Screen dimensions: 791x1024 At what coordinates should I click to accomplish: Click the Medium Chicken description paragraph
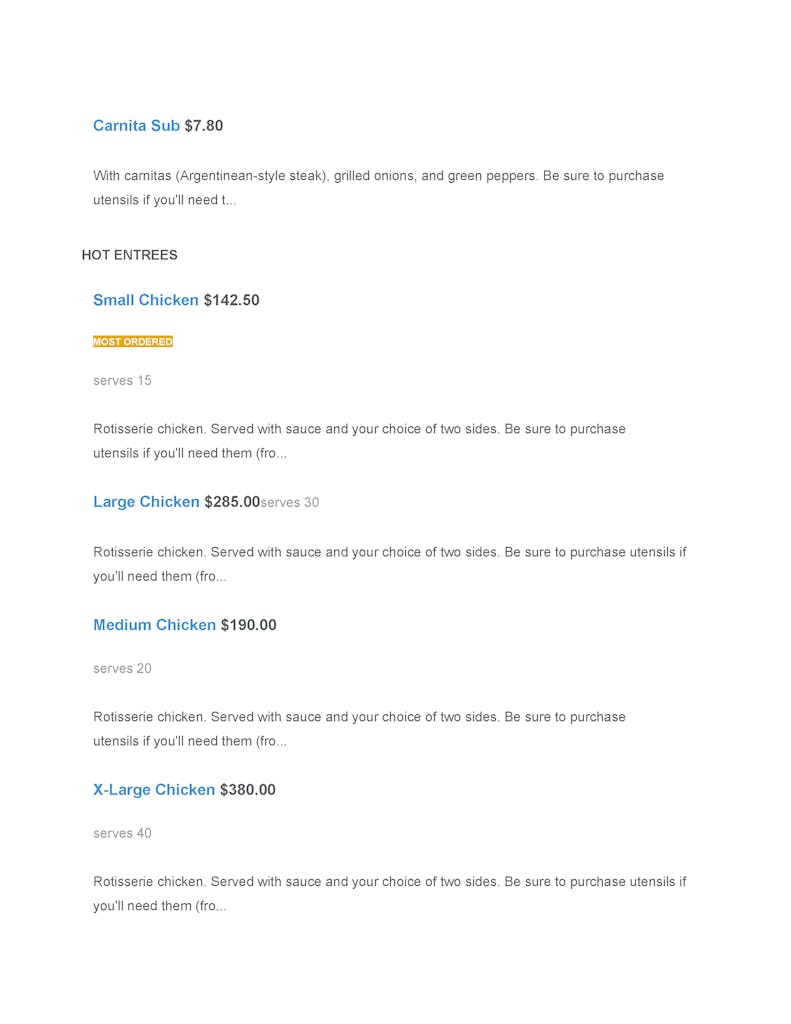pos(359,729)
